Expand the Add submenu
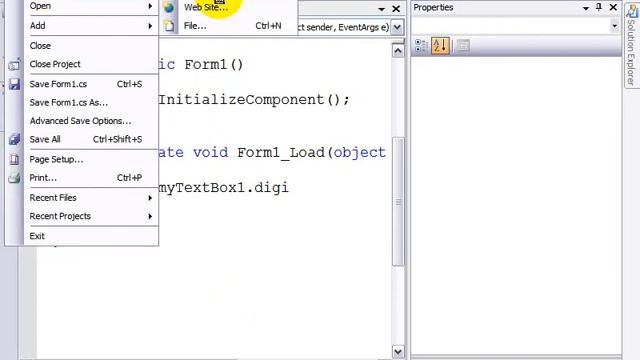The image size is (640, 360). 91,26
